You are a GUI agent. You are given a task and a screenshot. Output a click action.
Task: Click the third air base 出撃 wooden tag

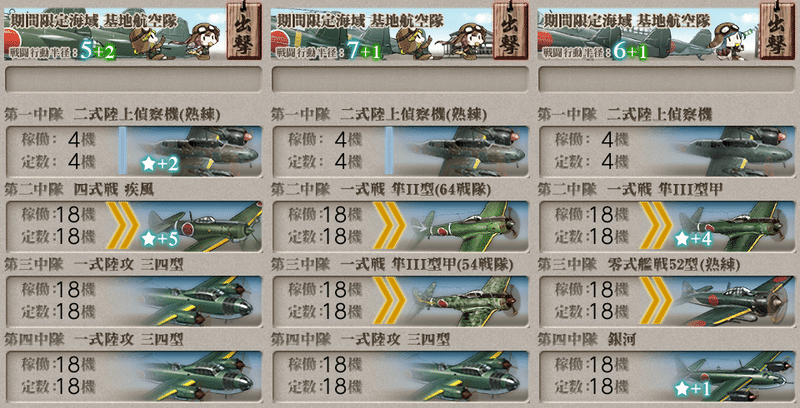coord(777,30)
